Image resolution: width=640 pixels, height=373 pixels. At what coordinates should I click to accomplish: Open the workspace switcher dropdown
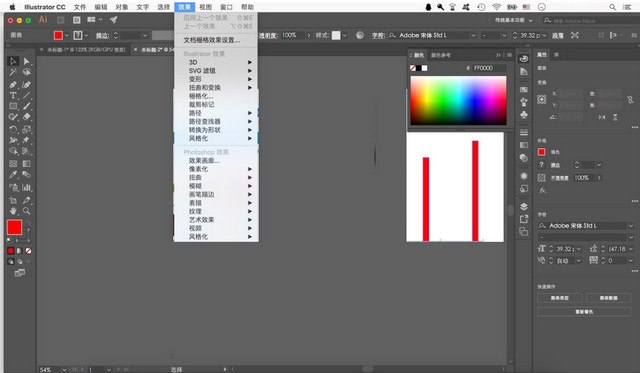(513, 20)
